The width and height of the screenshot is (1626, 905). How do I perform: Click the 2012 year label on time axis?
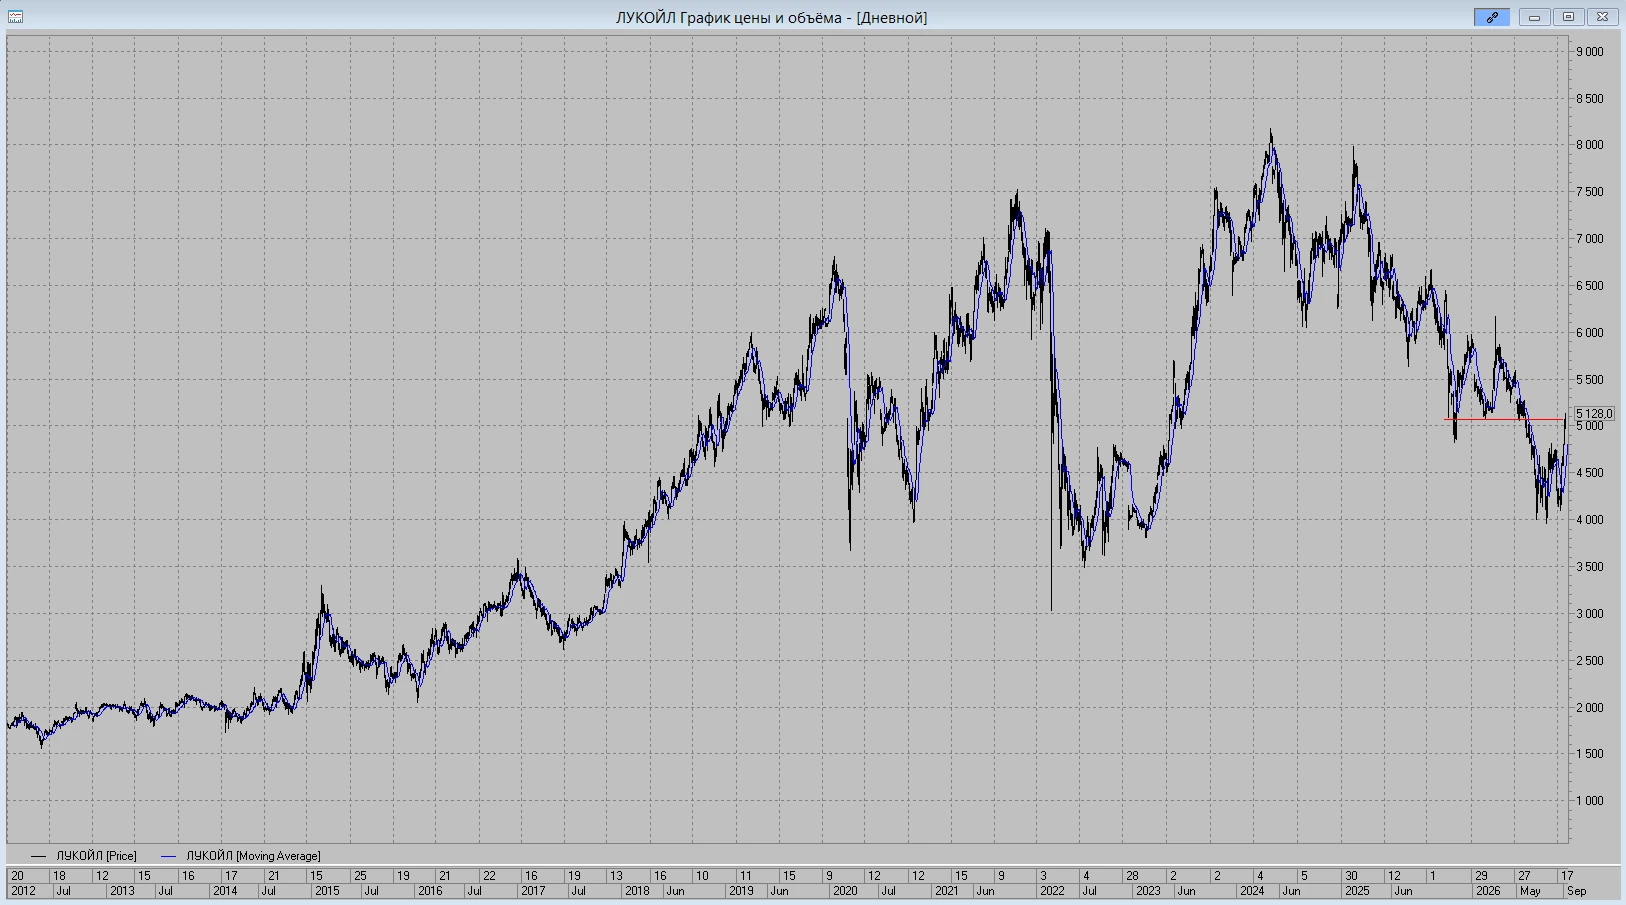tap(23, 891)
